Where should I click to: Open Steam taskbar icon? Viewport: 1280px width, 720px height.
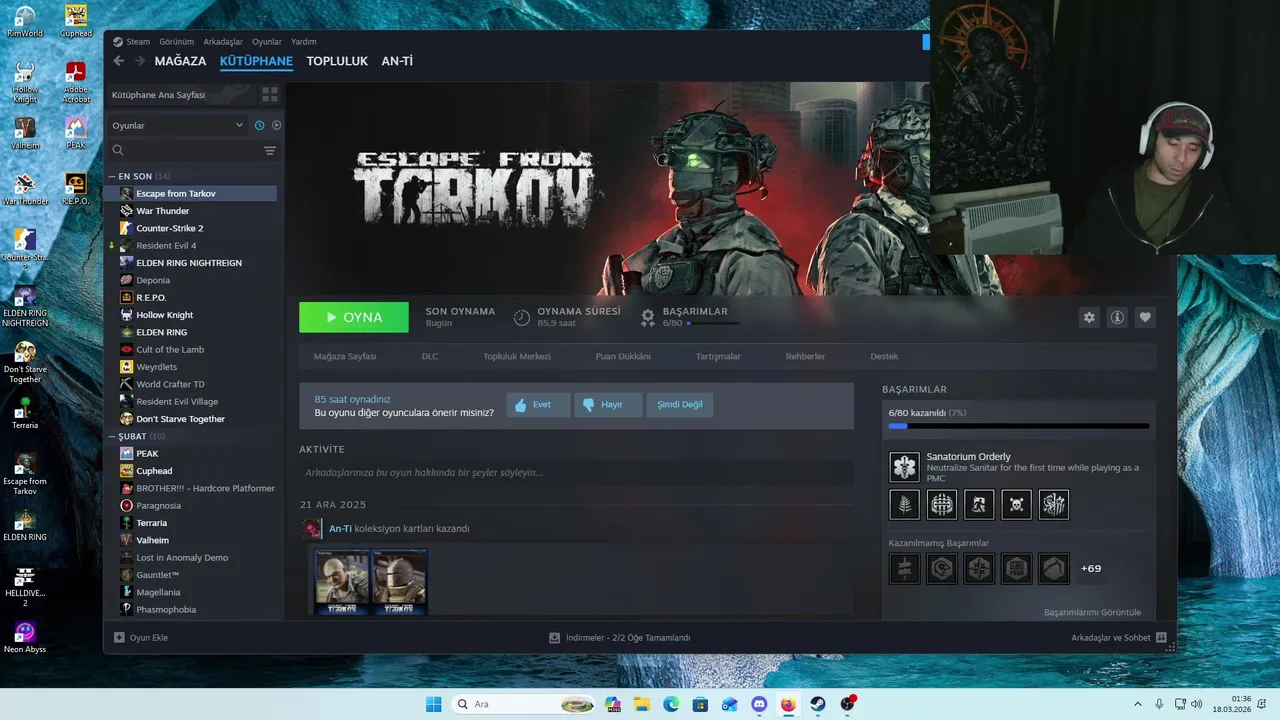tap(817, 704)
